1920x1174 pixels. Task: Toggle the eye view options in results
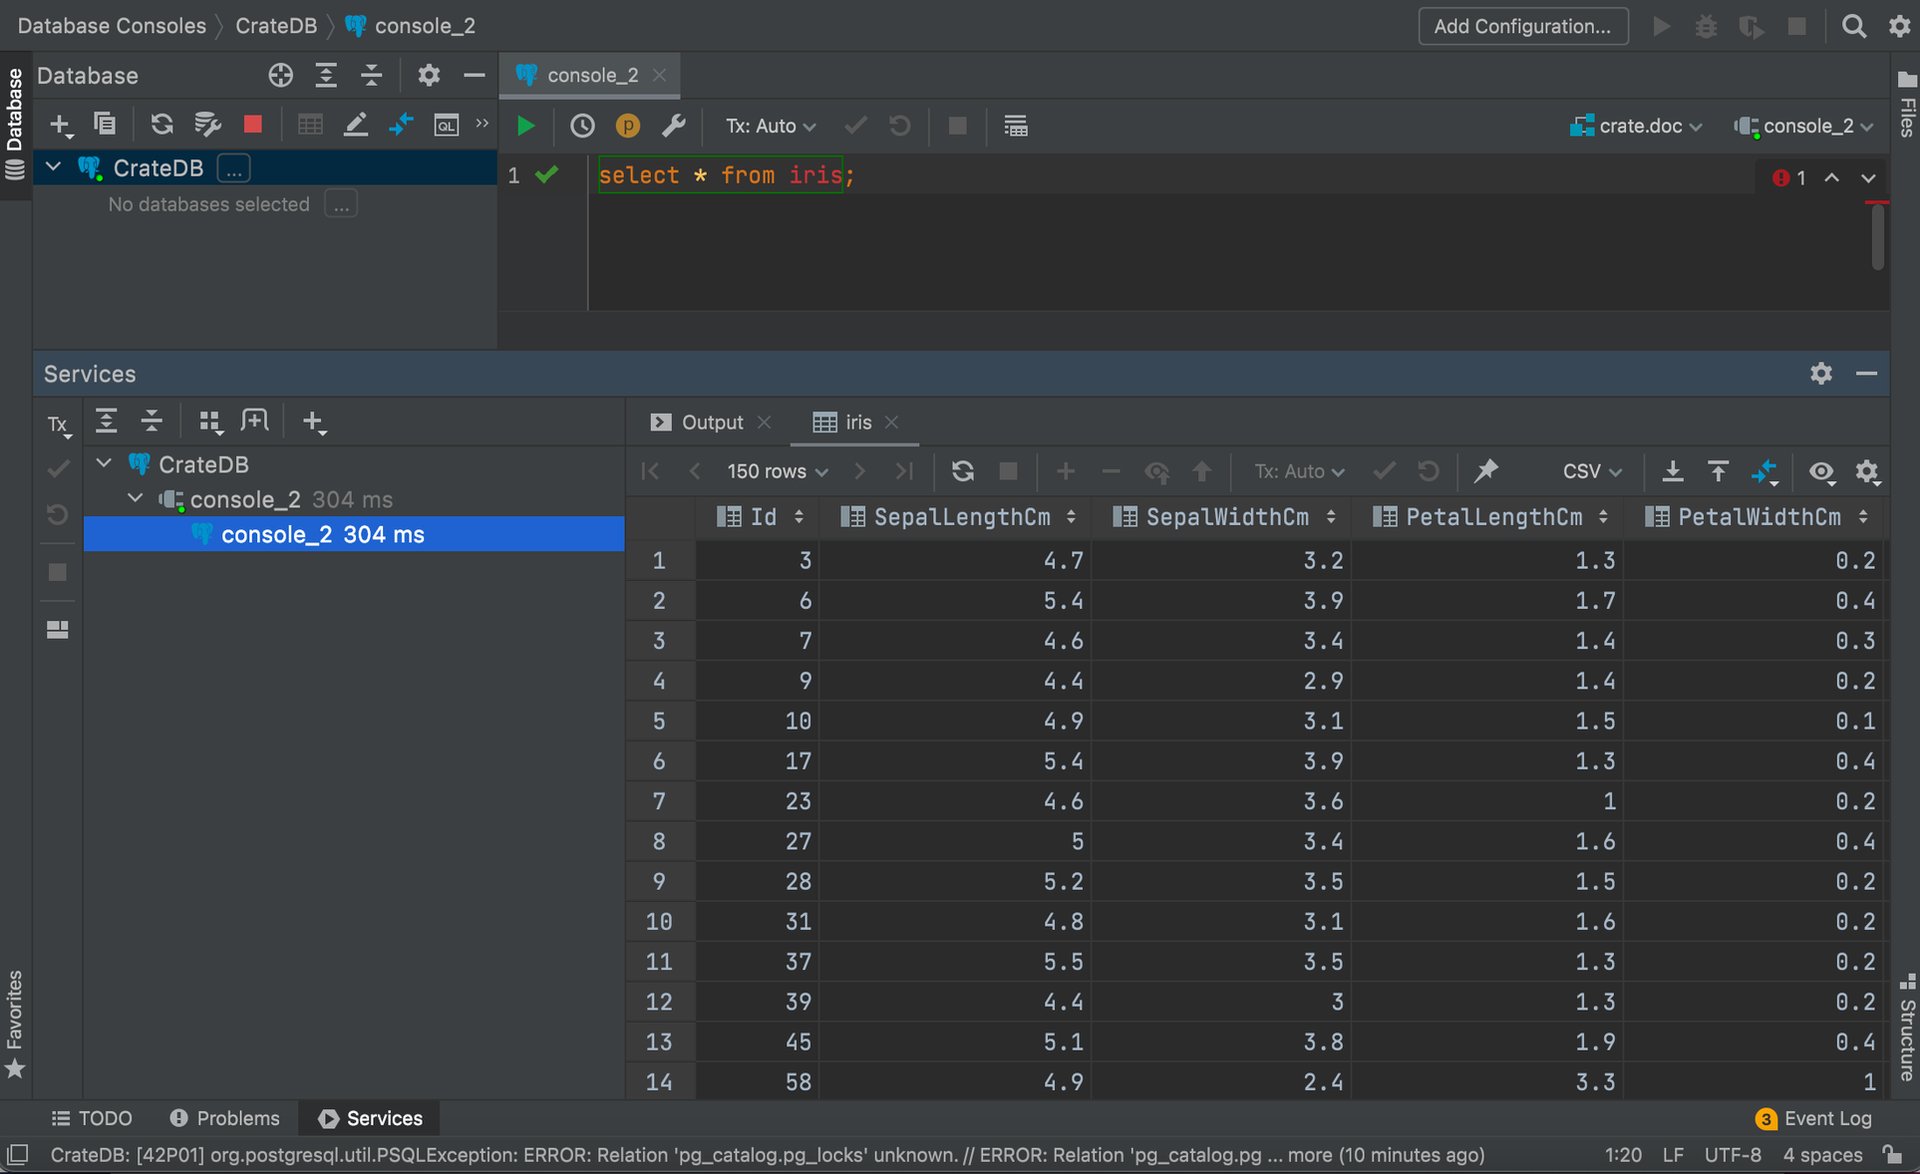[1821, 471]
